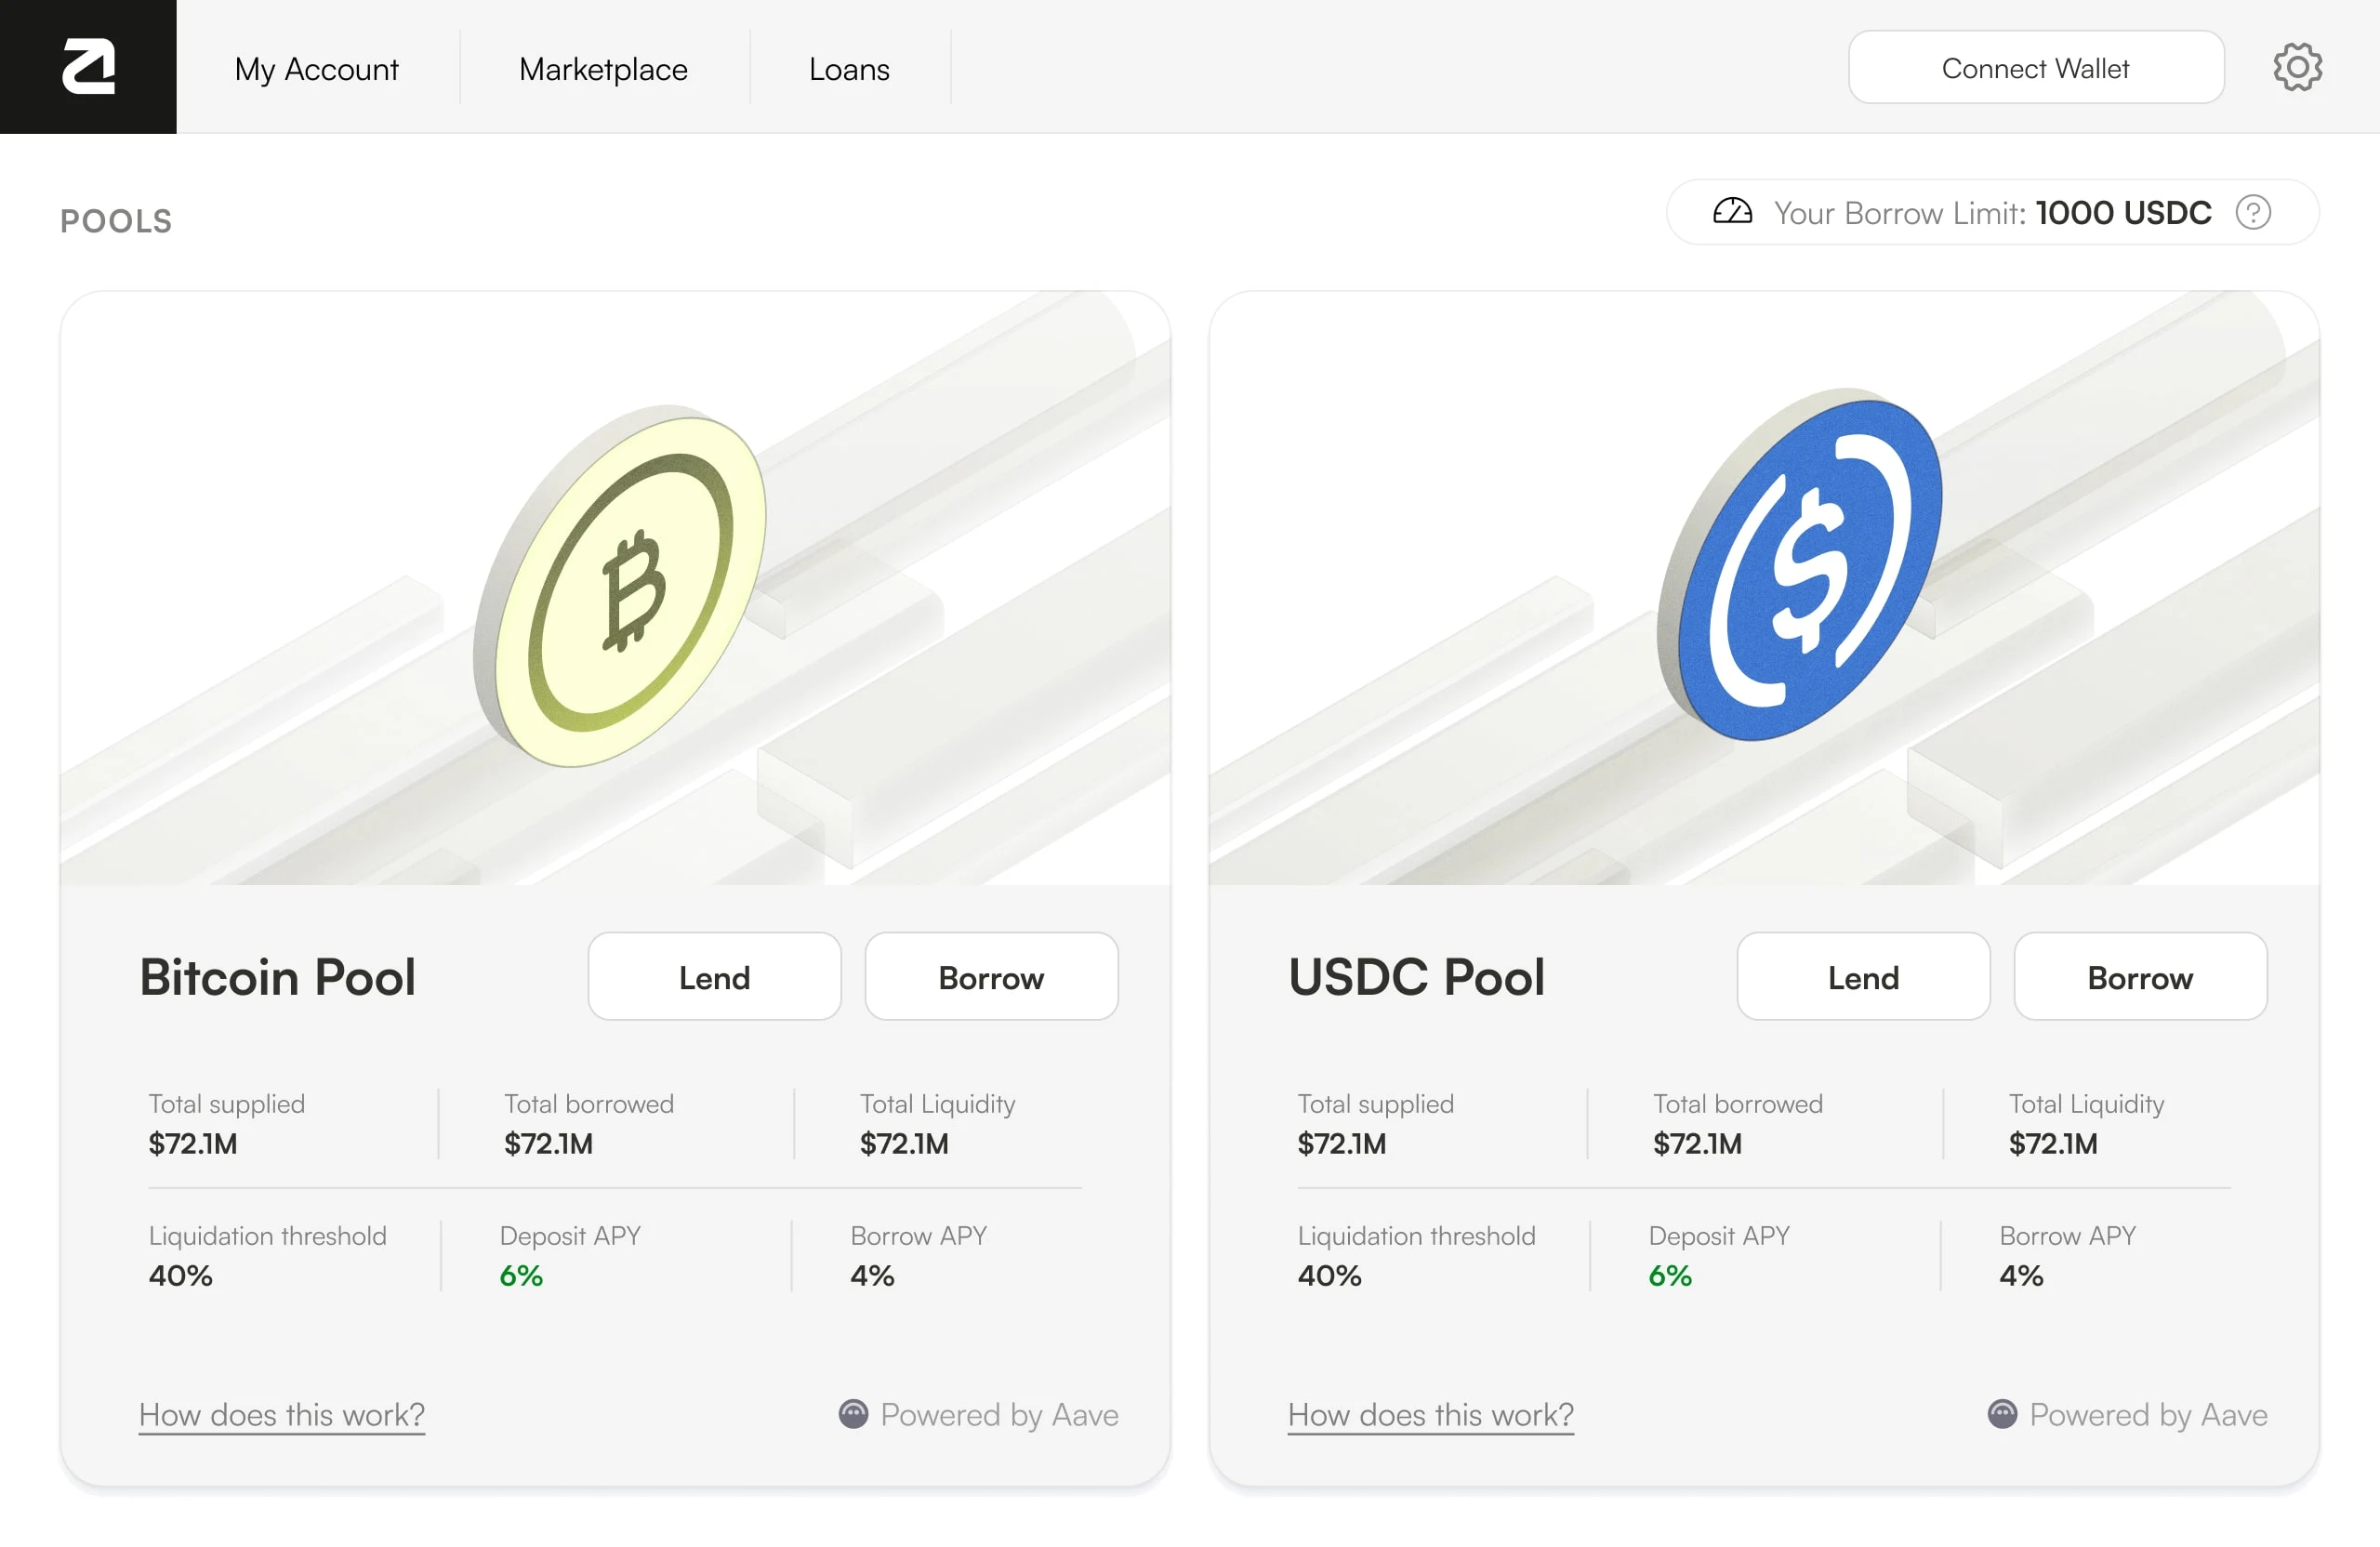
Task: Click Powered by Aave text in USDC card
Action: click(x=2148, y=1415)
